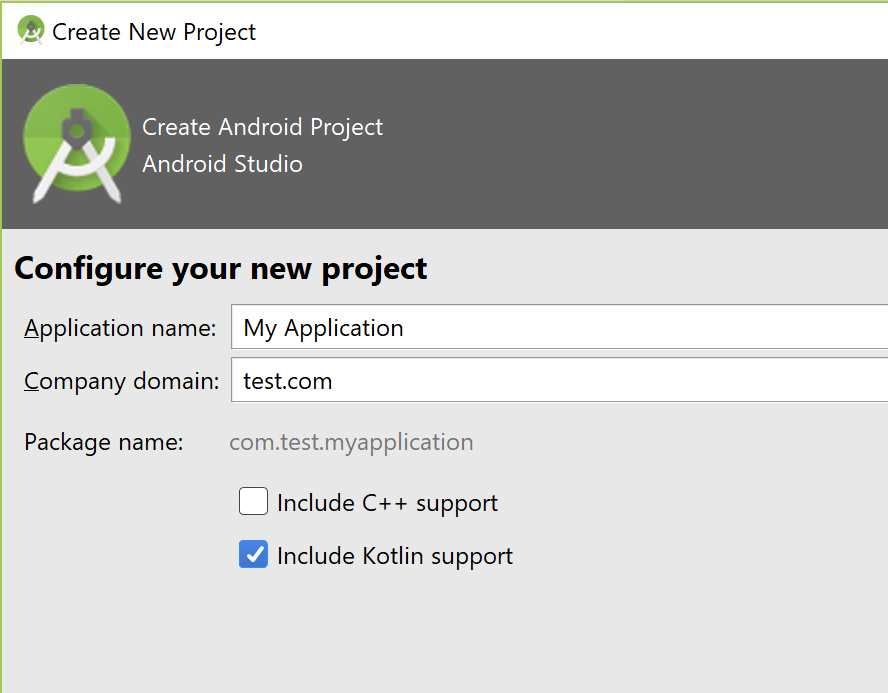Click the com.test.myapplication package name text
This screenshot has height=693, width=888.
tap(351, 443)
